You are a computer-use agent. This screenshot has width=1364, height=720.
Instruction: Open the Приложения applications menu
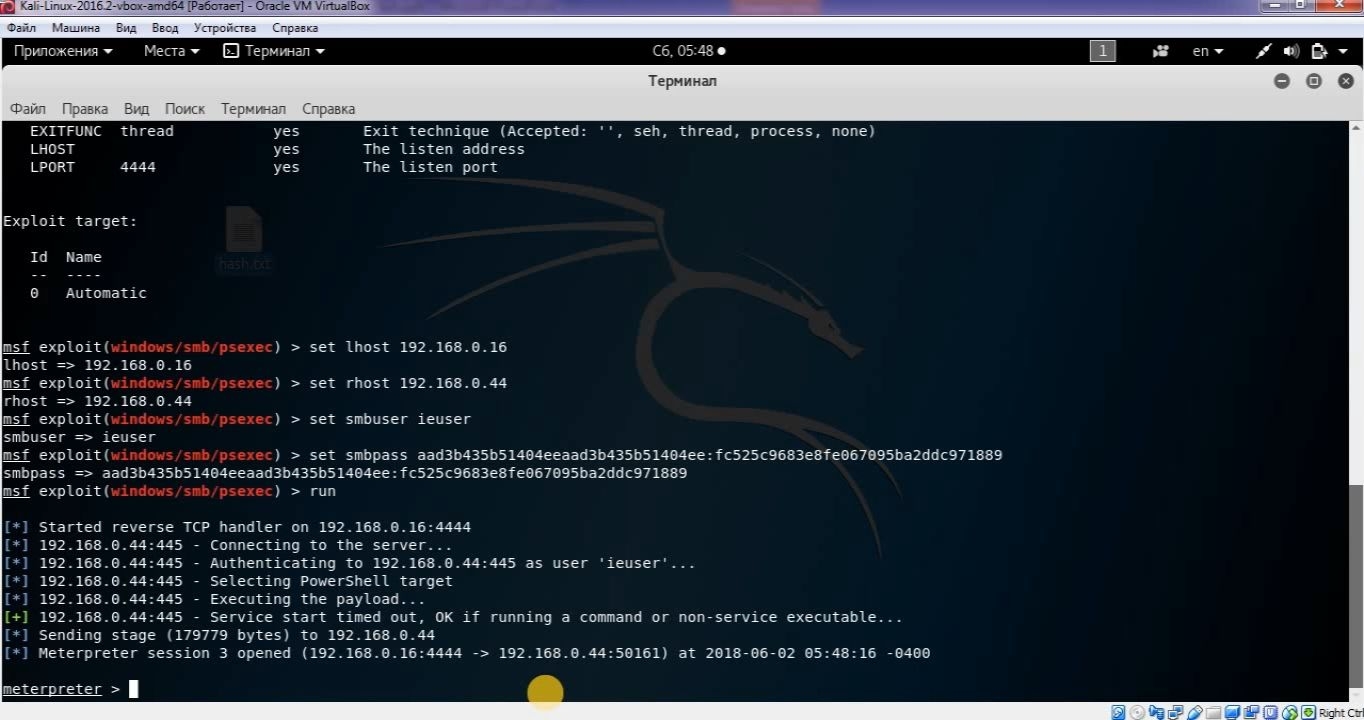point(63,51)
